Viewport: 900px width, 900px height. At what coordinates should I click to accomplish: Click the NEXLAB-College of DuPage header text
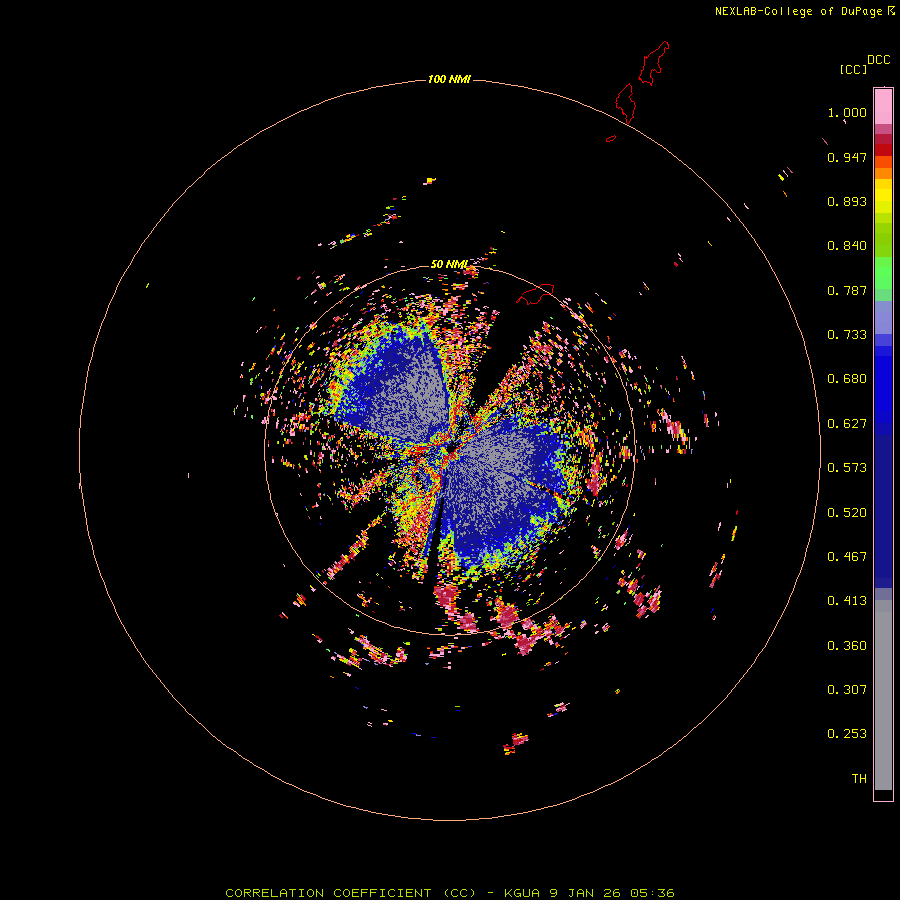798,11
